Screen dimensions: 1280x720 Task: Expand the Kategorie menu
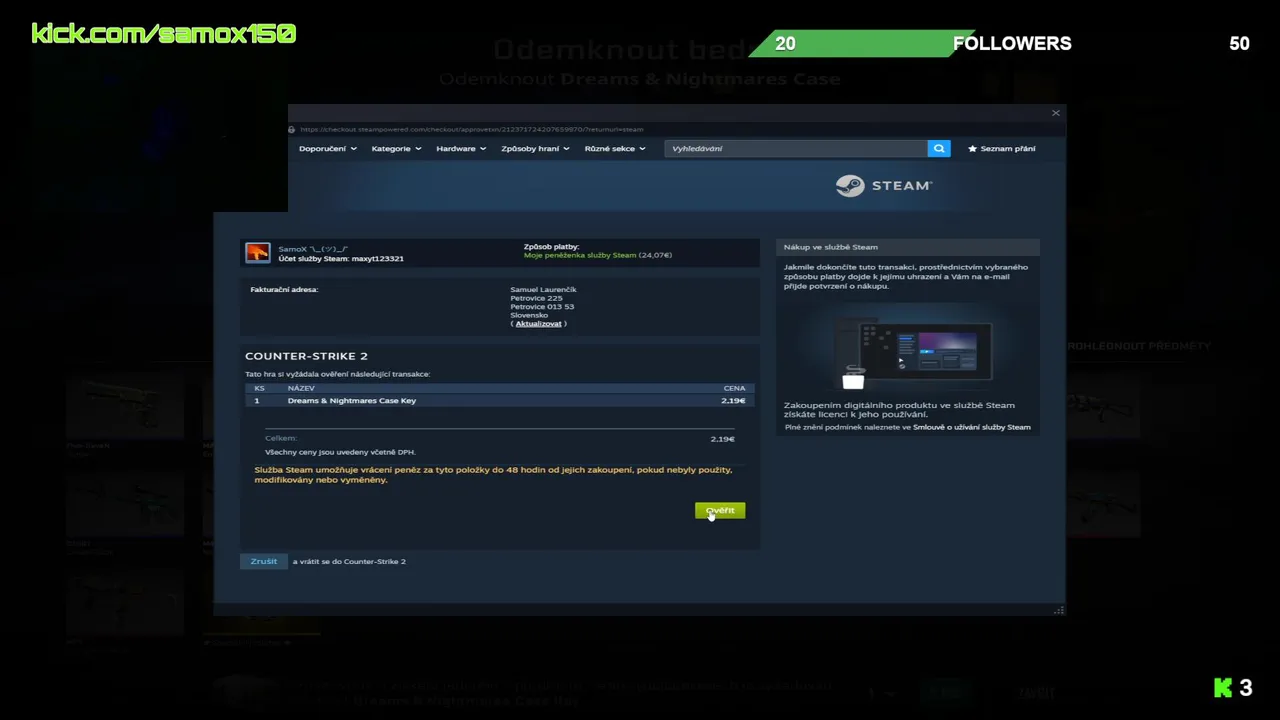pos(396,149)
